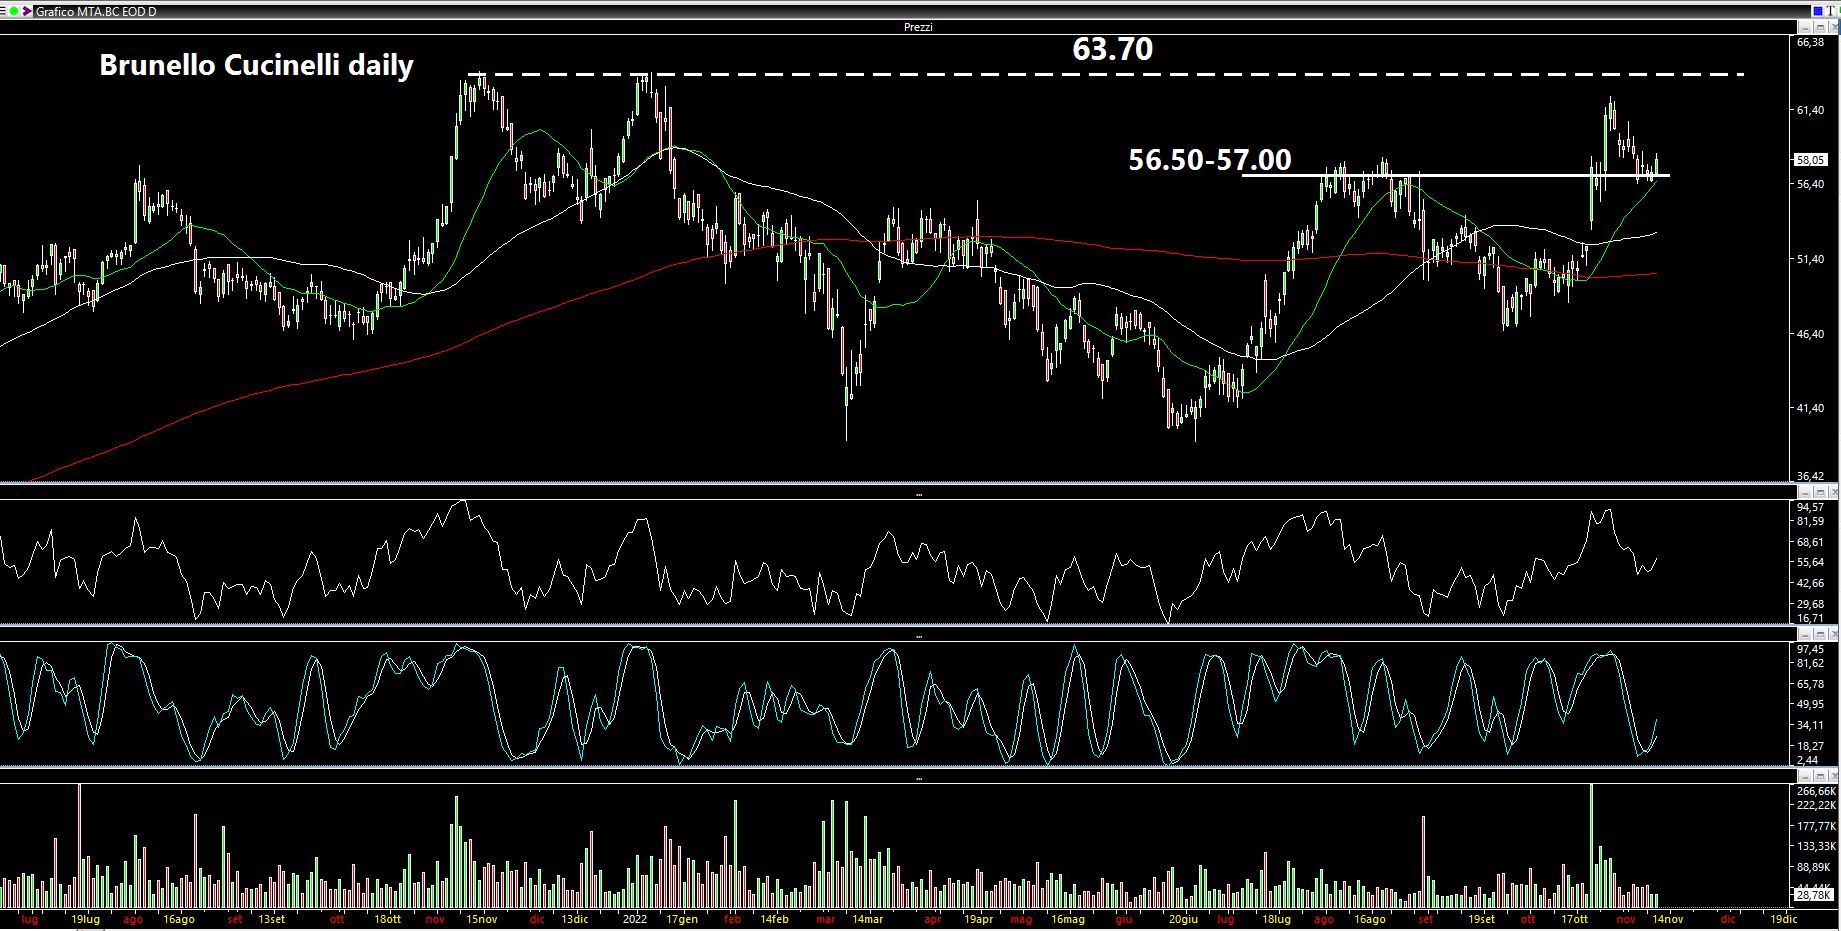Click the 19dic date axis label
Viewport: 1841px width, 931px height.
tap(1783, 919)
